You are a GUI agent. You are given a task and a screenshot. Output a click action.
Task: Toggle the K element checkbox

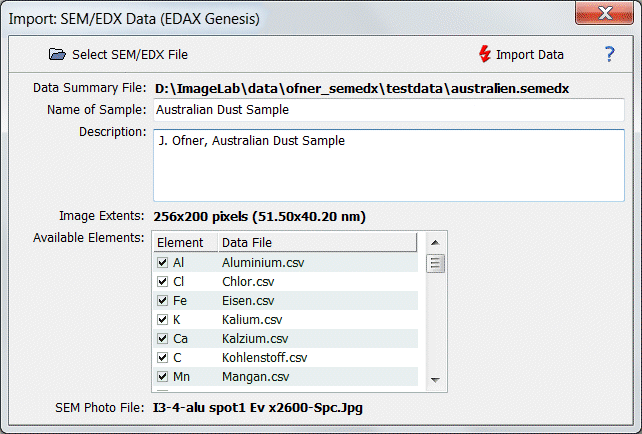click(163, 320)
